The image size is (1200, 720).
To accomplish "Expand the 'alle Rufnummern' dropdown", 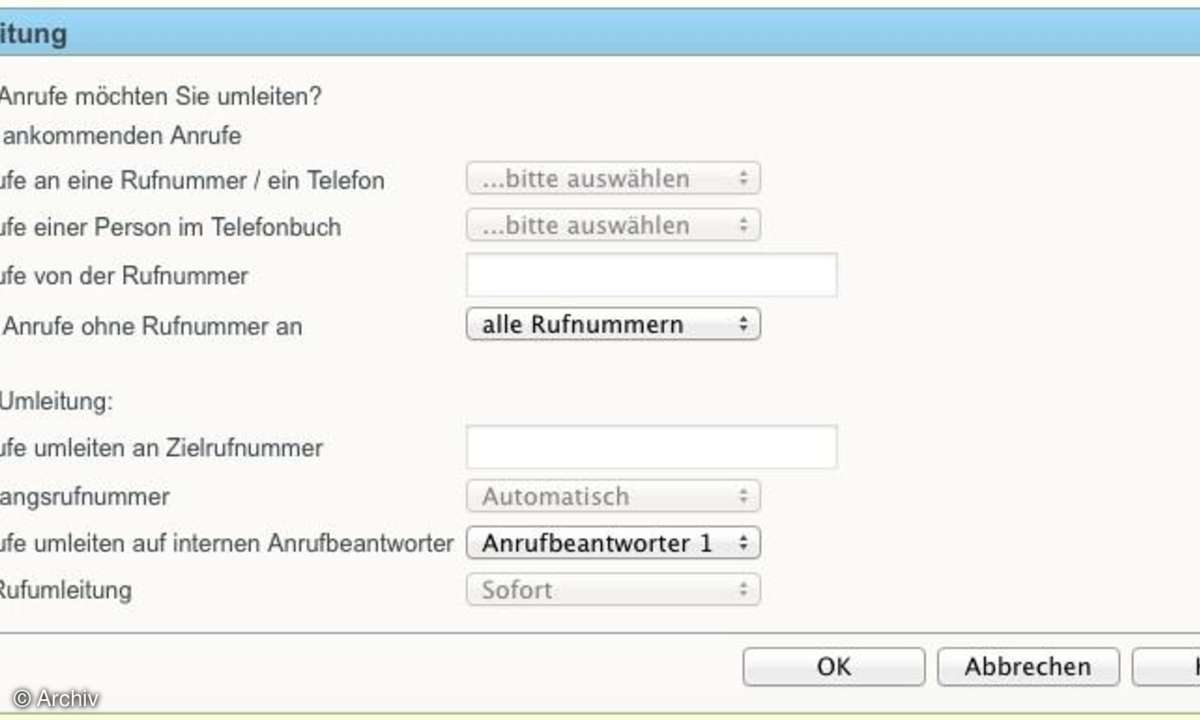I will [613, 324].
